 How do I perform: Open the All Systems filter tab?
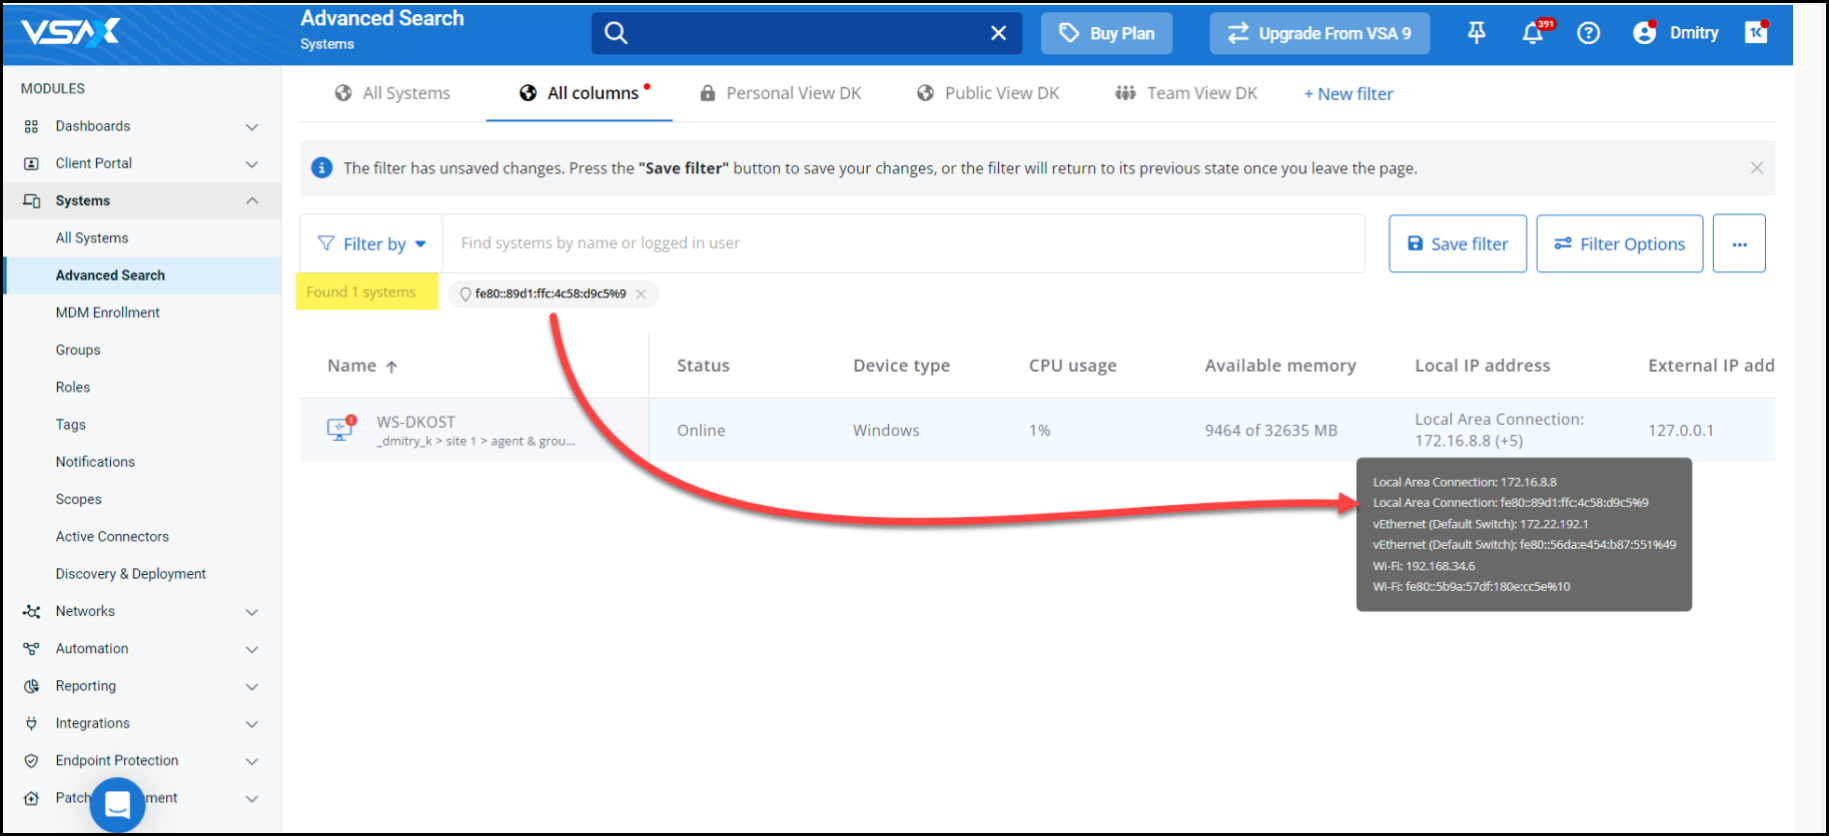click(x=392, y=93)
